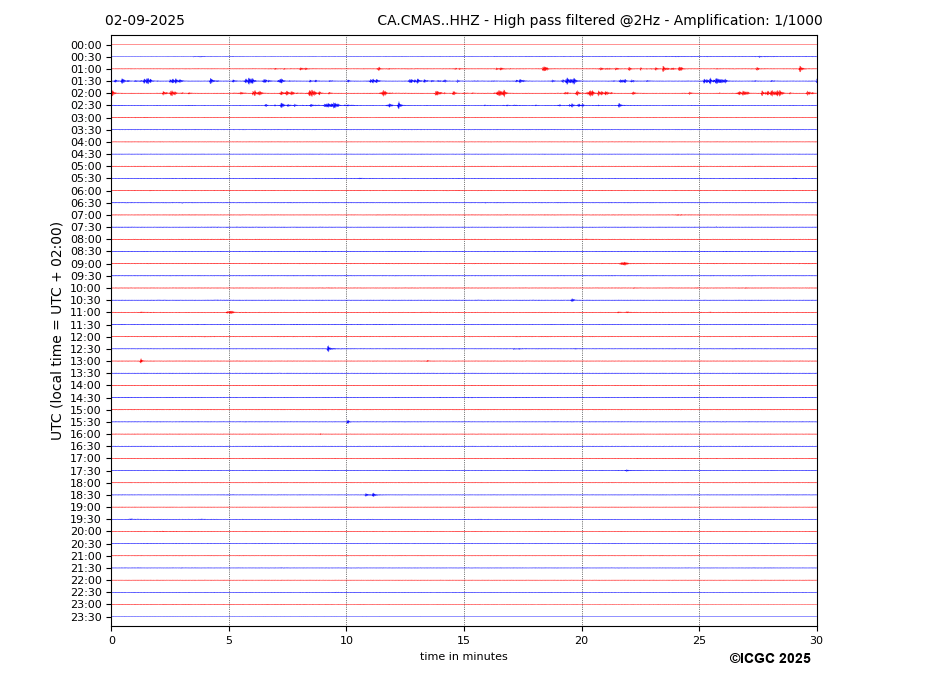927x696 pixels.
Task: Click the x-axis tick label 20
Action: click(x=582, y=640)
